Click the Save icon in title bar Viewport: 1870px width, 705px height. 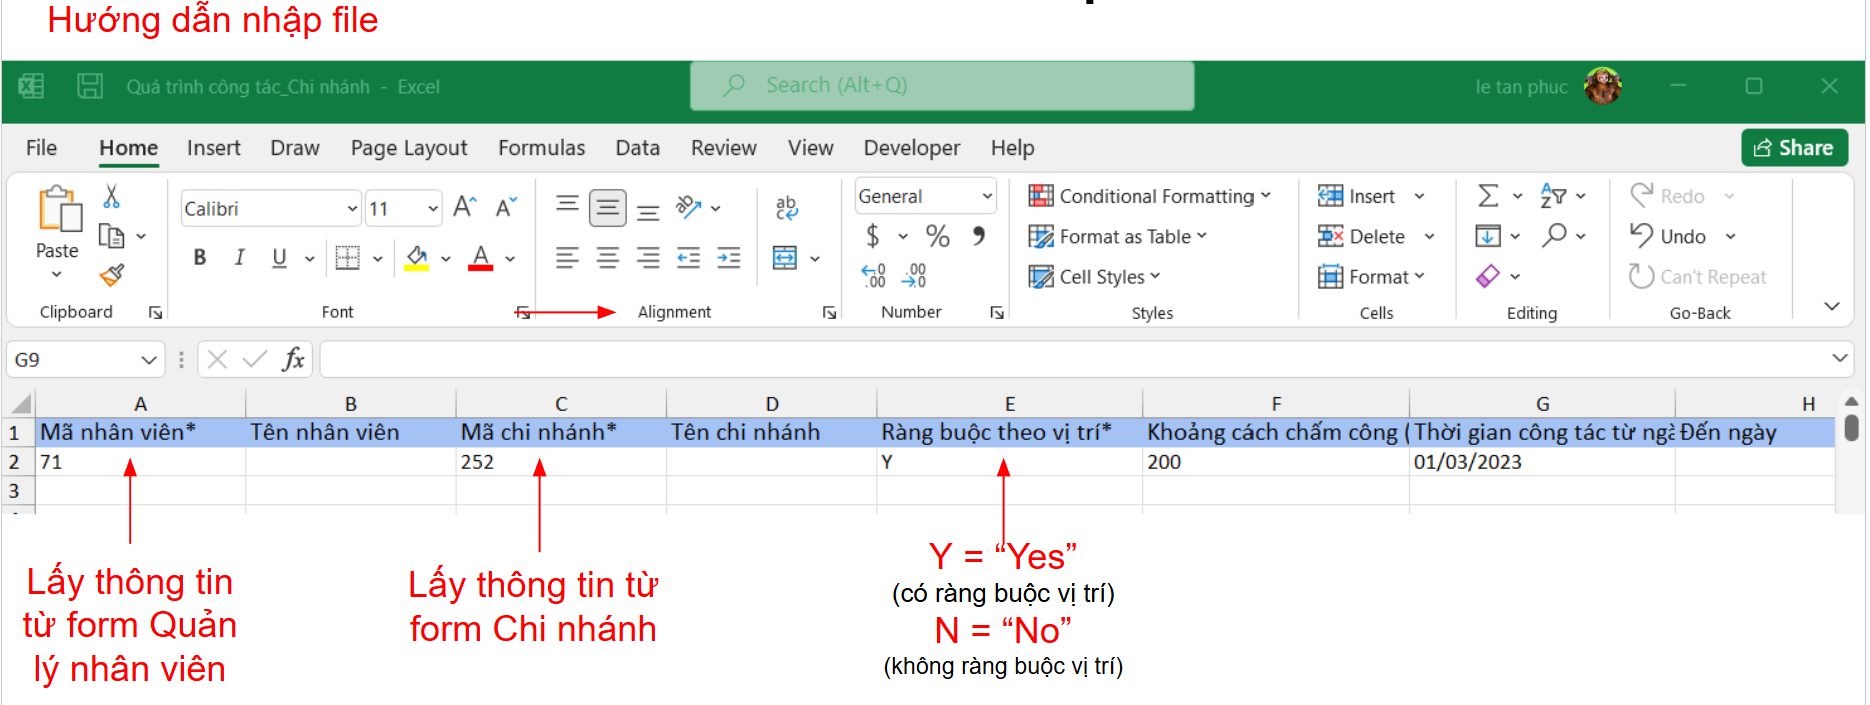tap(90, 86)
